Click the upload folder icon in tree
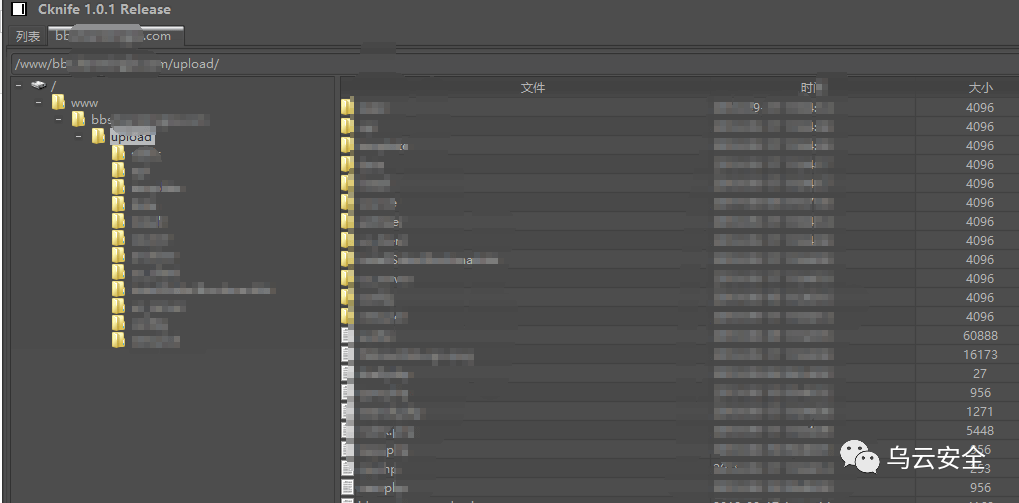 (x=98, y=136)
